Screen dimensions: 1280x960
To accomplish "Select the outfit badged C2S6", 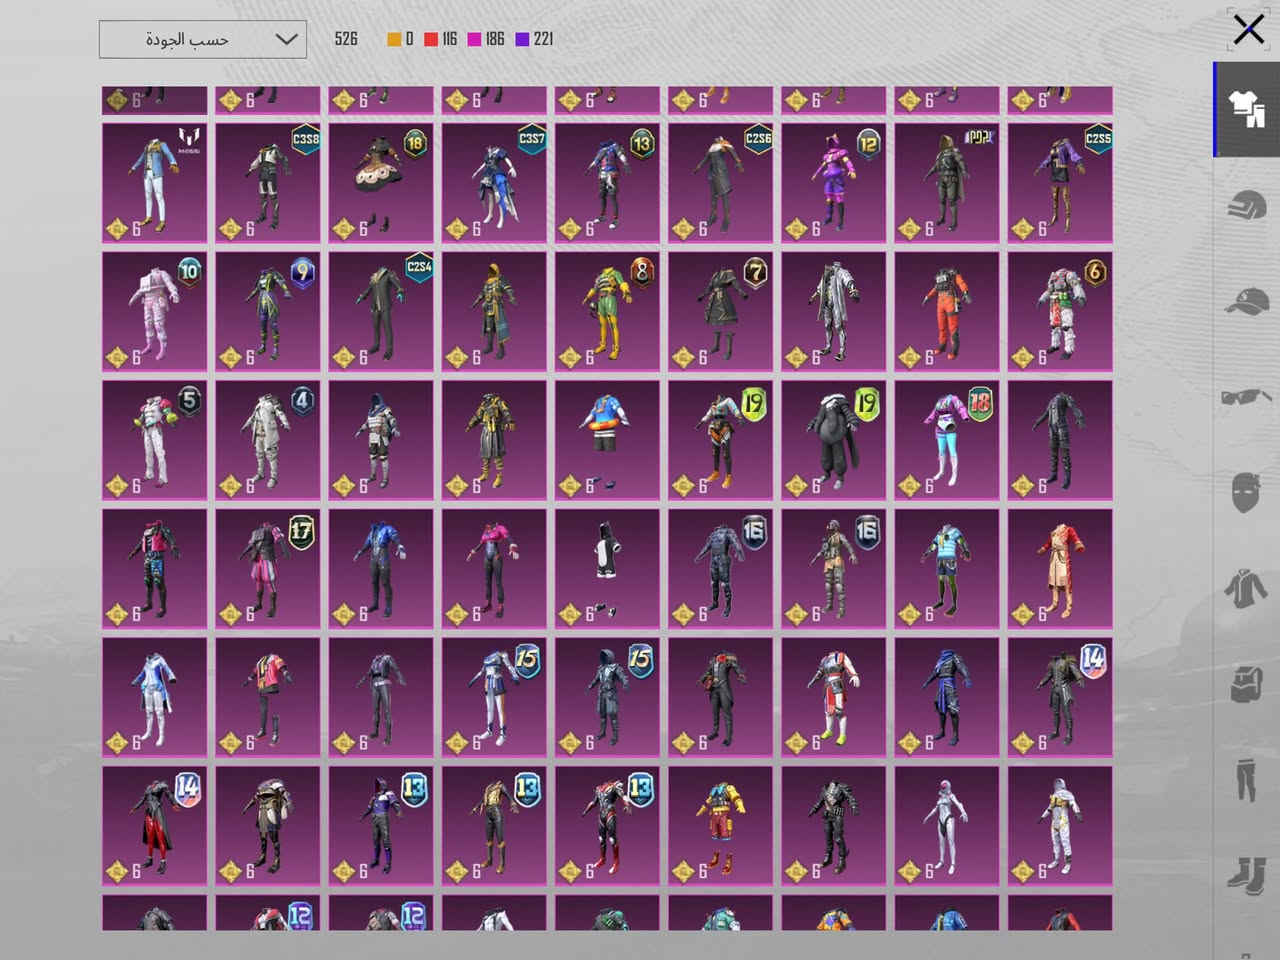I will [721, 183].
